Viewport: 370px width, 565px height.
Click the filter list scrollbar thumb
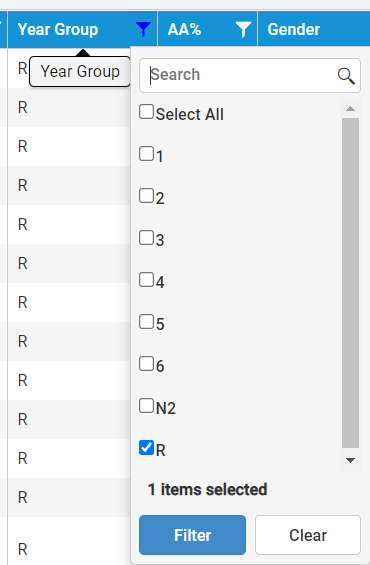pos(350,283)
